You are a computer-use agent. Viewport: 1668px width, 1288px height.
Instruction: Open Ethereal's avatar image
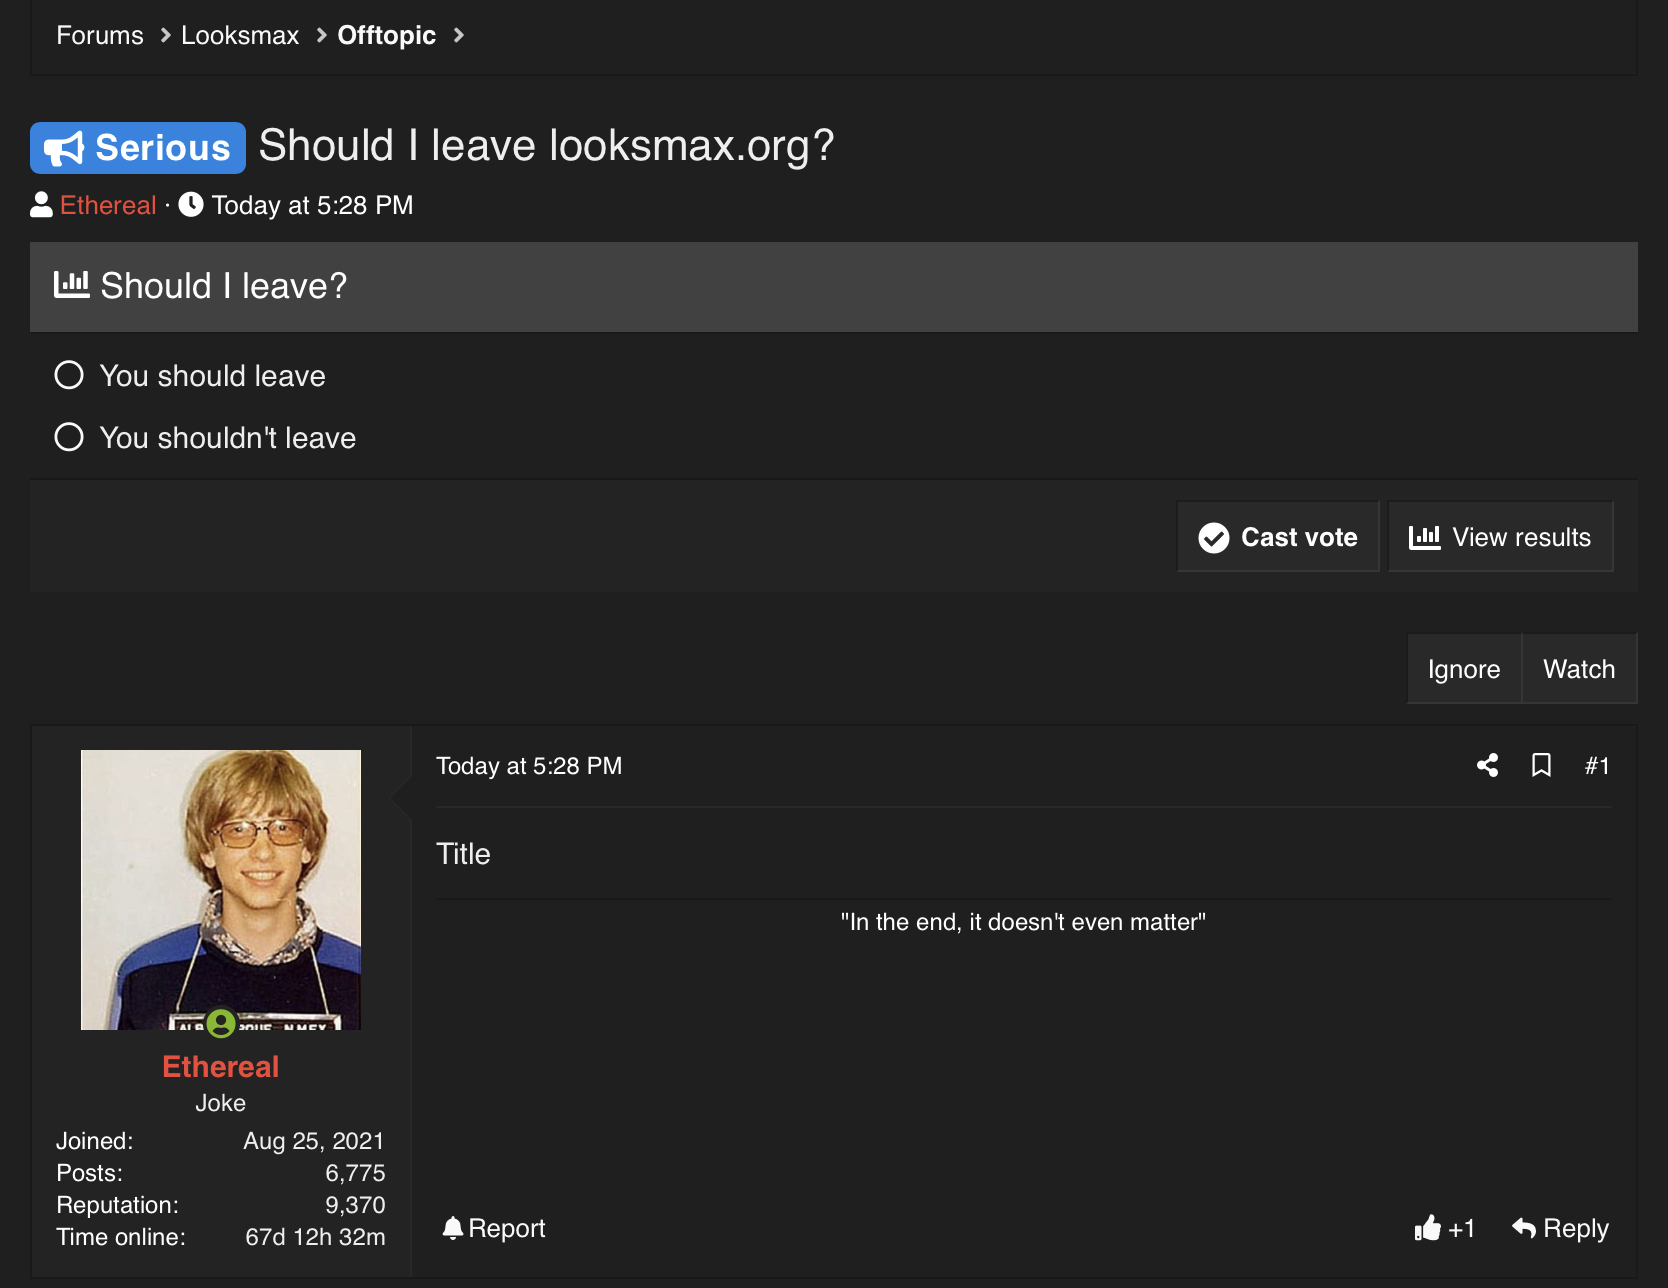tap(221, 890)
